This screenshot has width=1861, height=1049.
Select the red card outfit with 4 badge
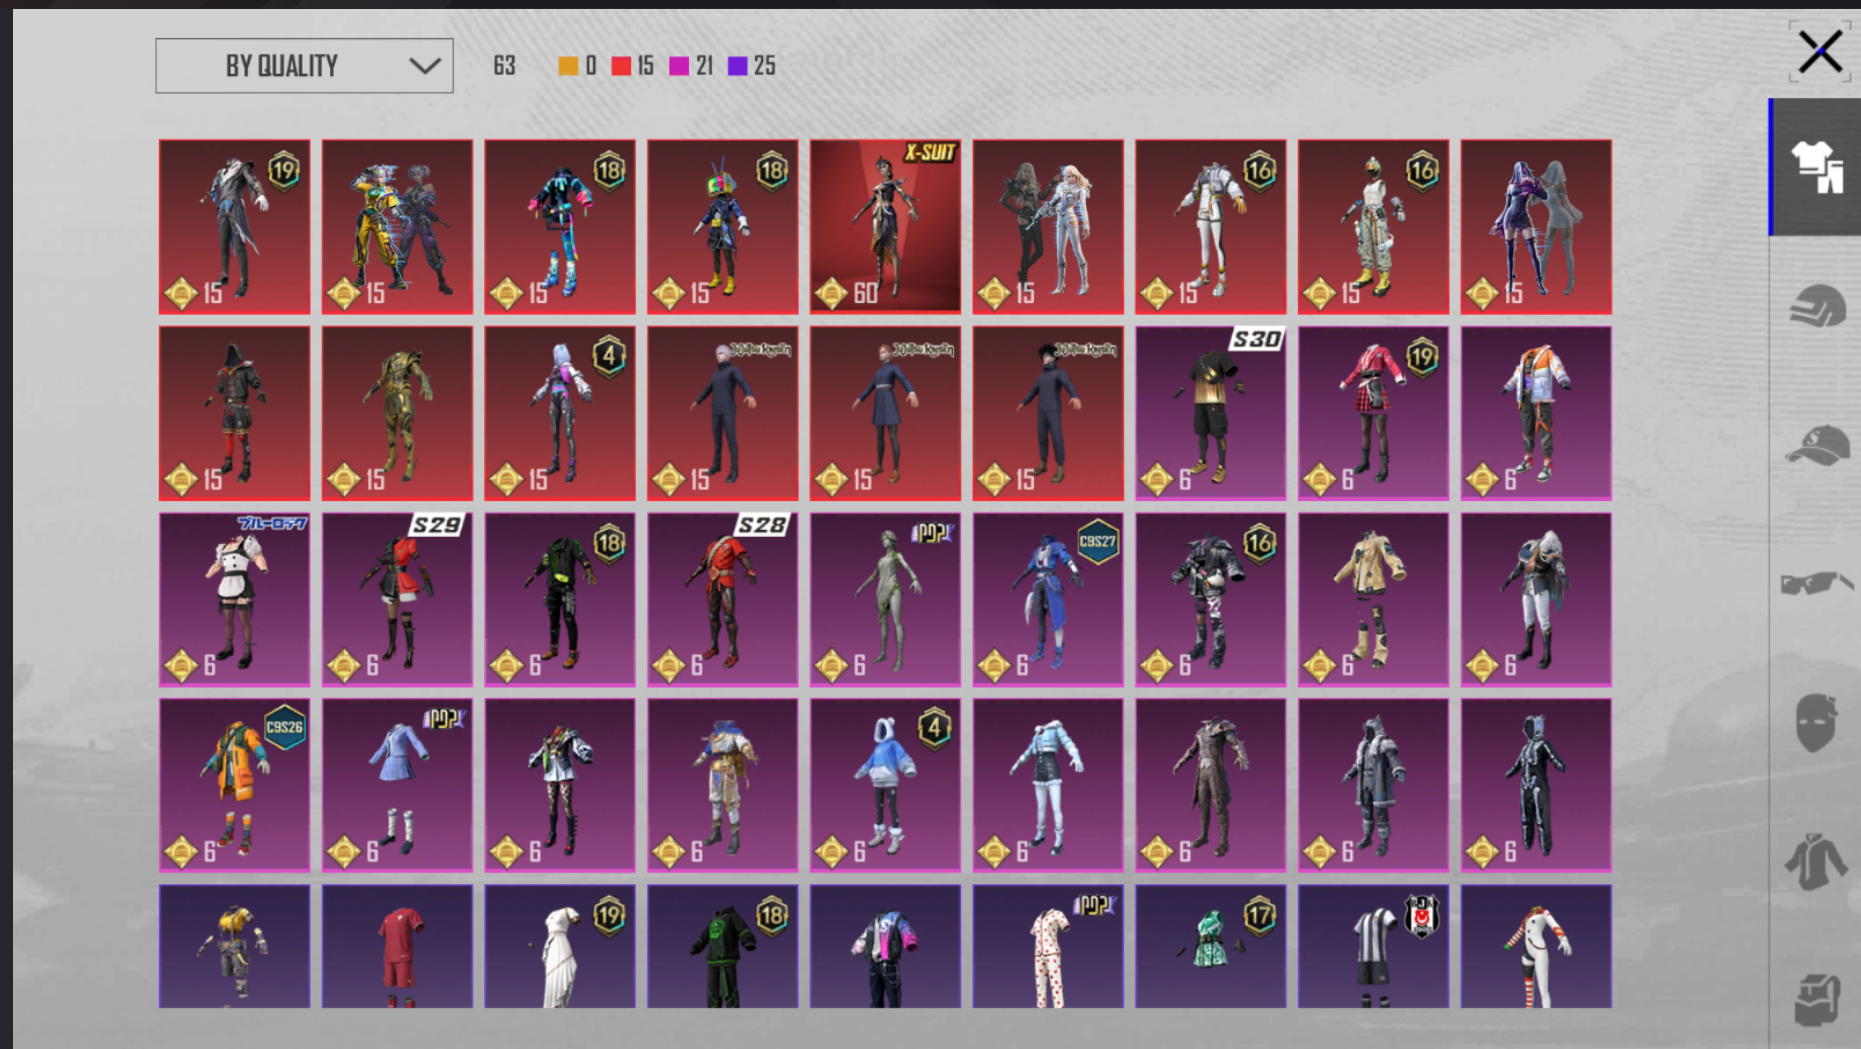(x=560, y=413)
